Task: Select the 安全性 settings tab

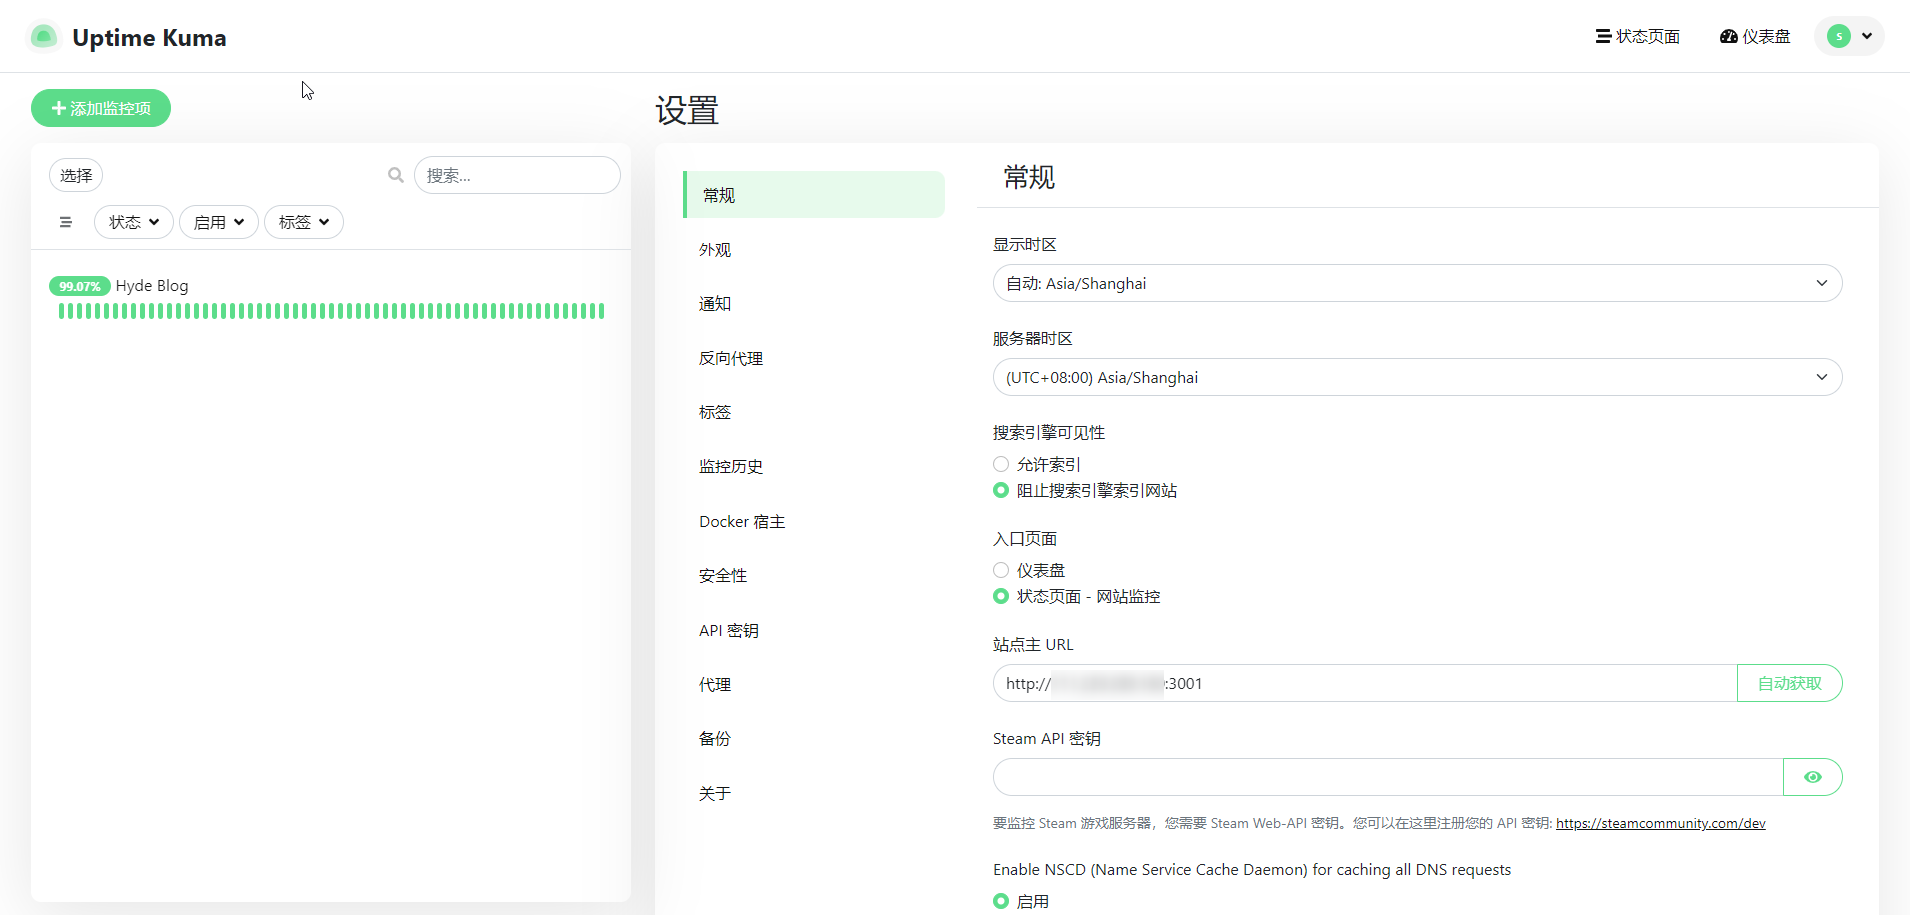Action: click(x=814, y=575)
